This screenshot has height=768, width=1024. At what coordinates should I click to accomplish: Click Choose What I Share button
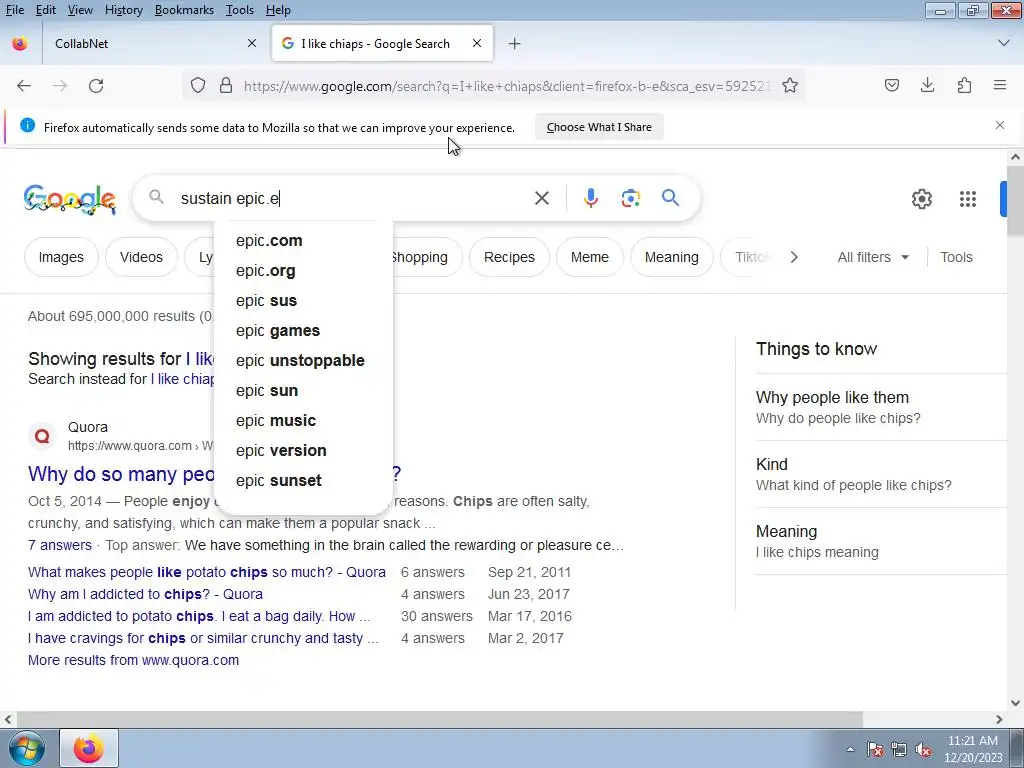click(x=599, y=127)
